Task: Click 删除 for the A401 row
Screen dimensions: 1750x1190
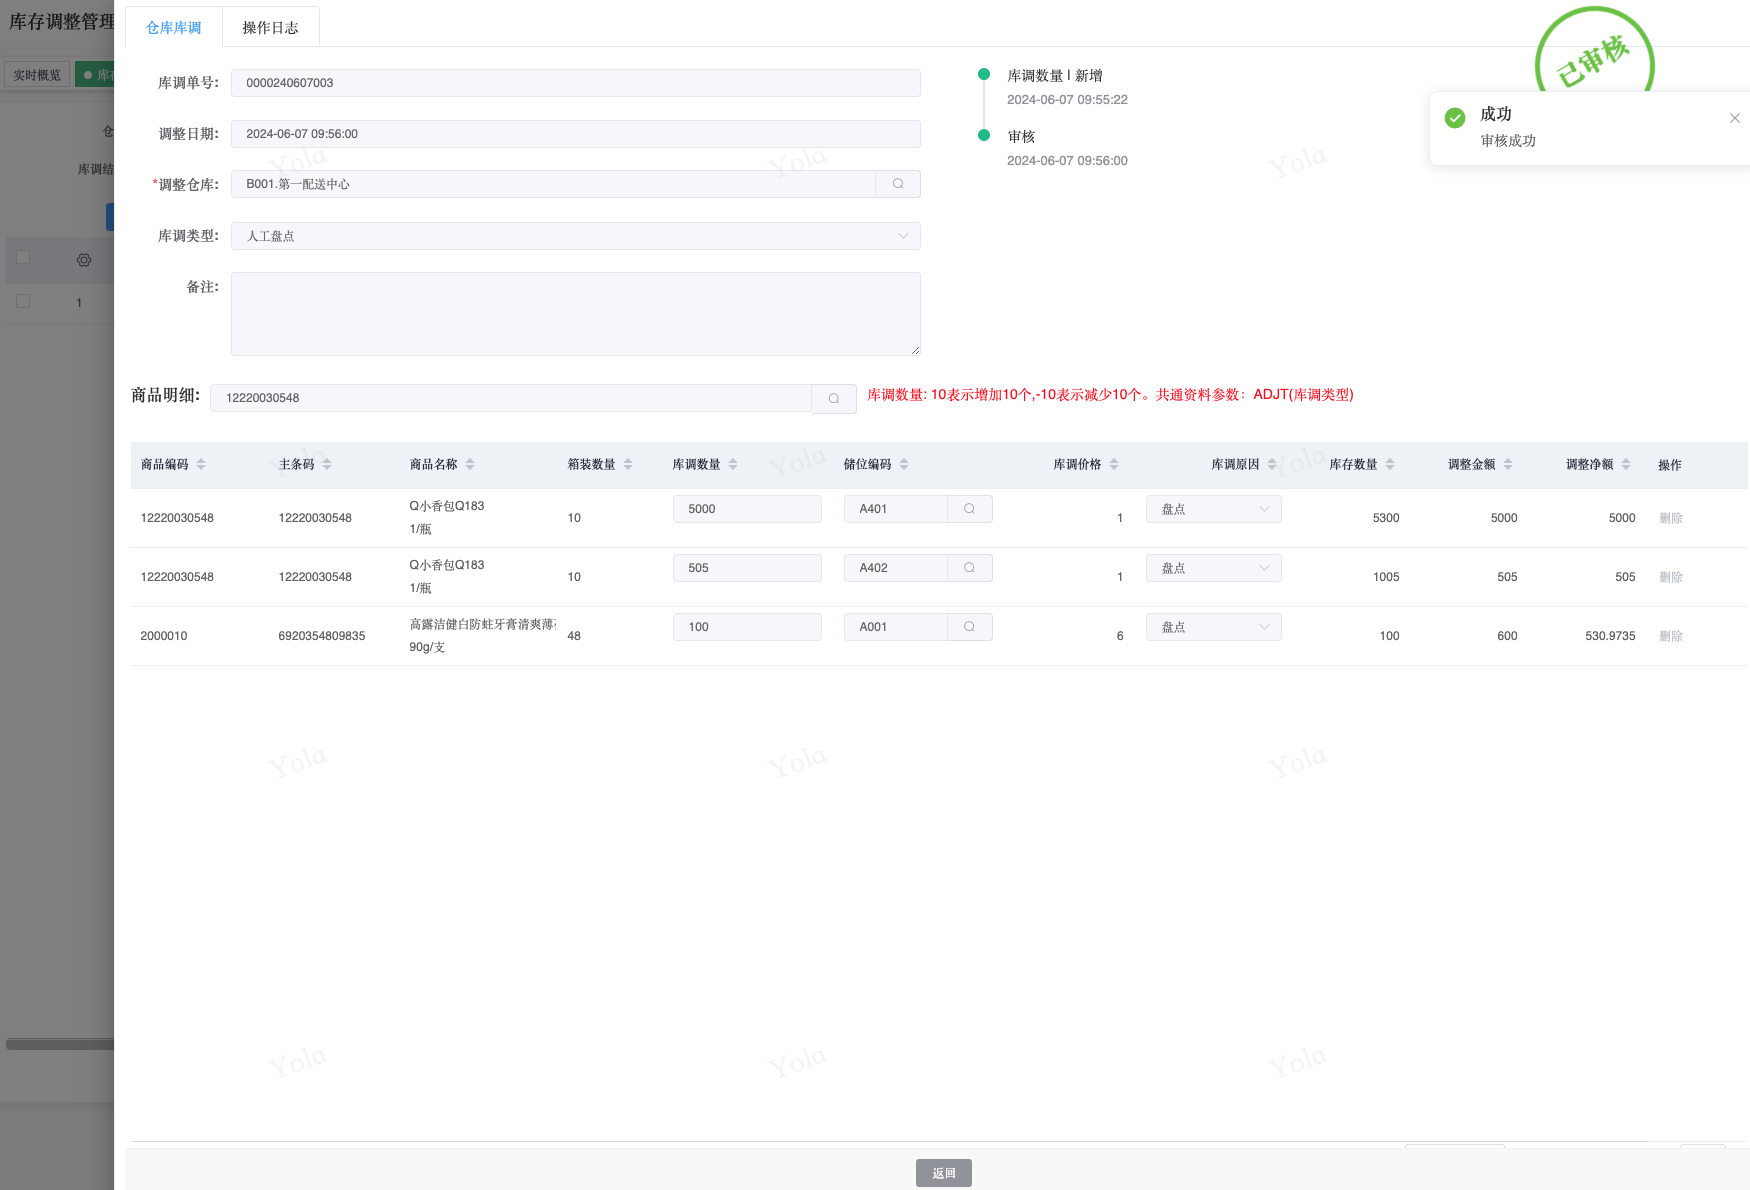Action: [x=1671, y=518]
